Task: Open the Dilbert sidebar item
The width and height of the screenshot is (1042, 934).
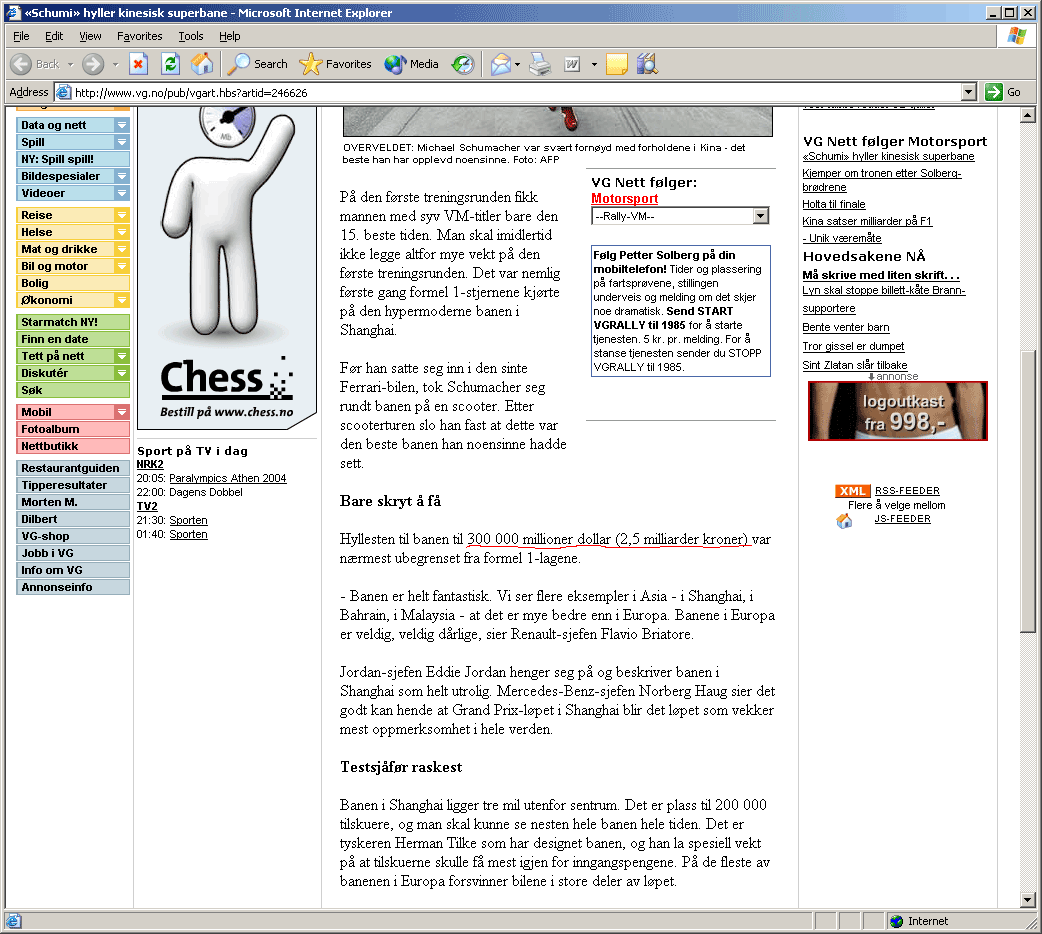Action: [x=72, y=519]
